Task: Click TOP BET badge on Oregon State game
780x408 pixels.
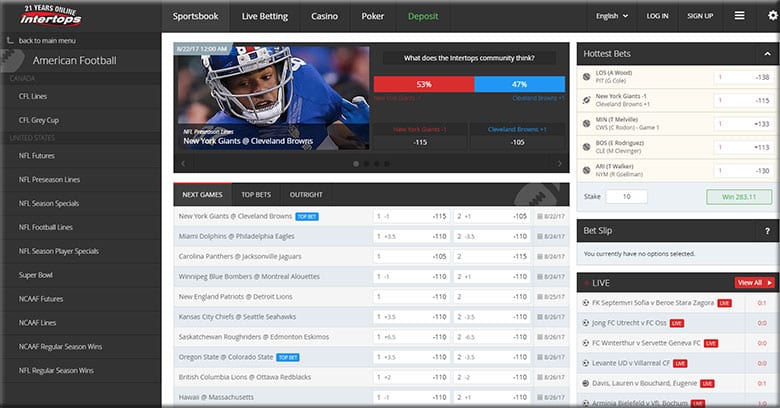Action: [288, 357]
